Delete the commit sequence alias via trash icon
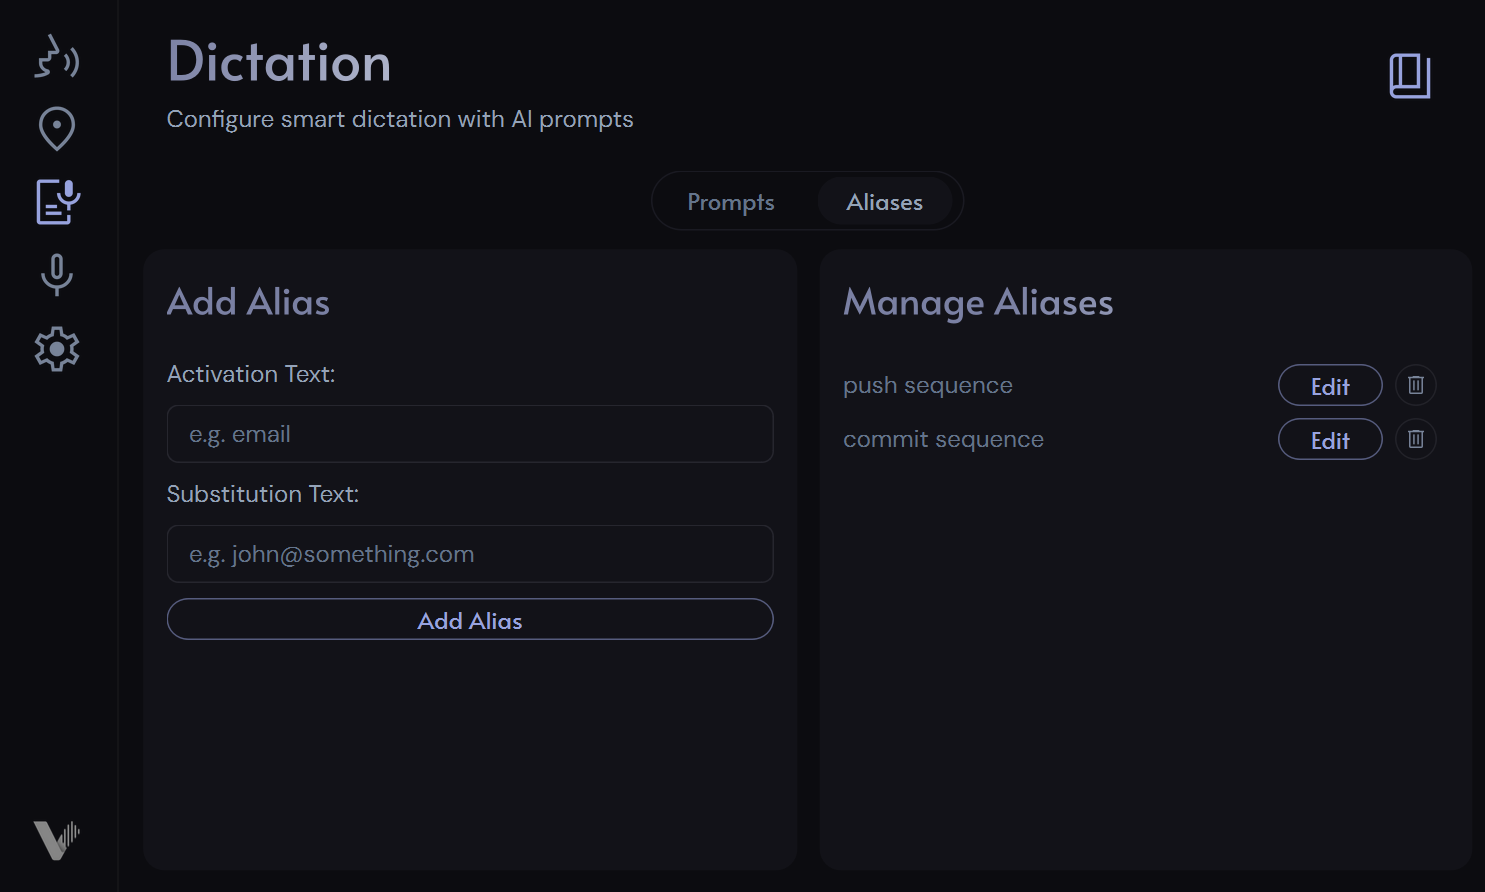The width and height of the screenshot is (1485, 892). click(x=1415, y=439)
